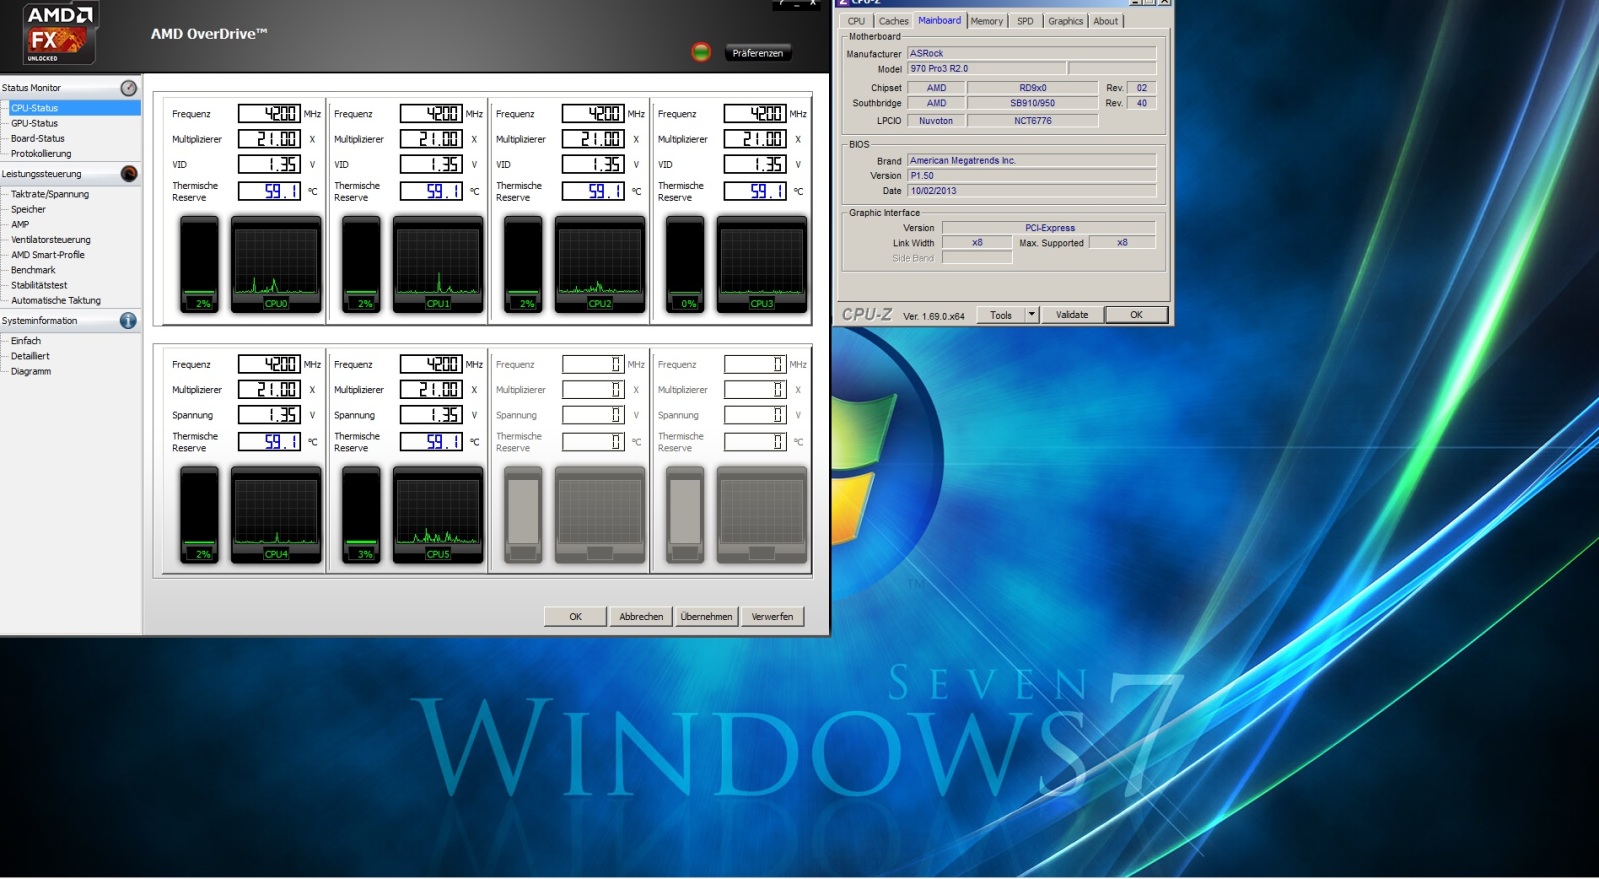Click the CPU0 Frequenz value 4200

(x=269, y=114)
